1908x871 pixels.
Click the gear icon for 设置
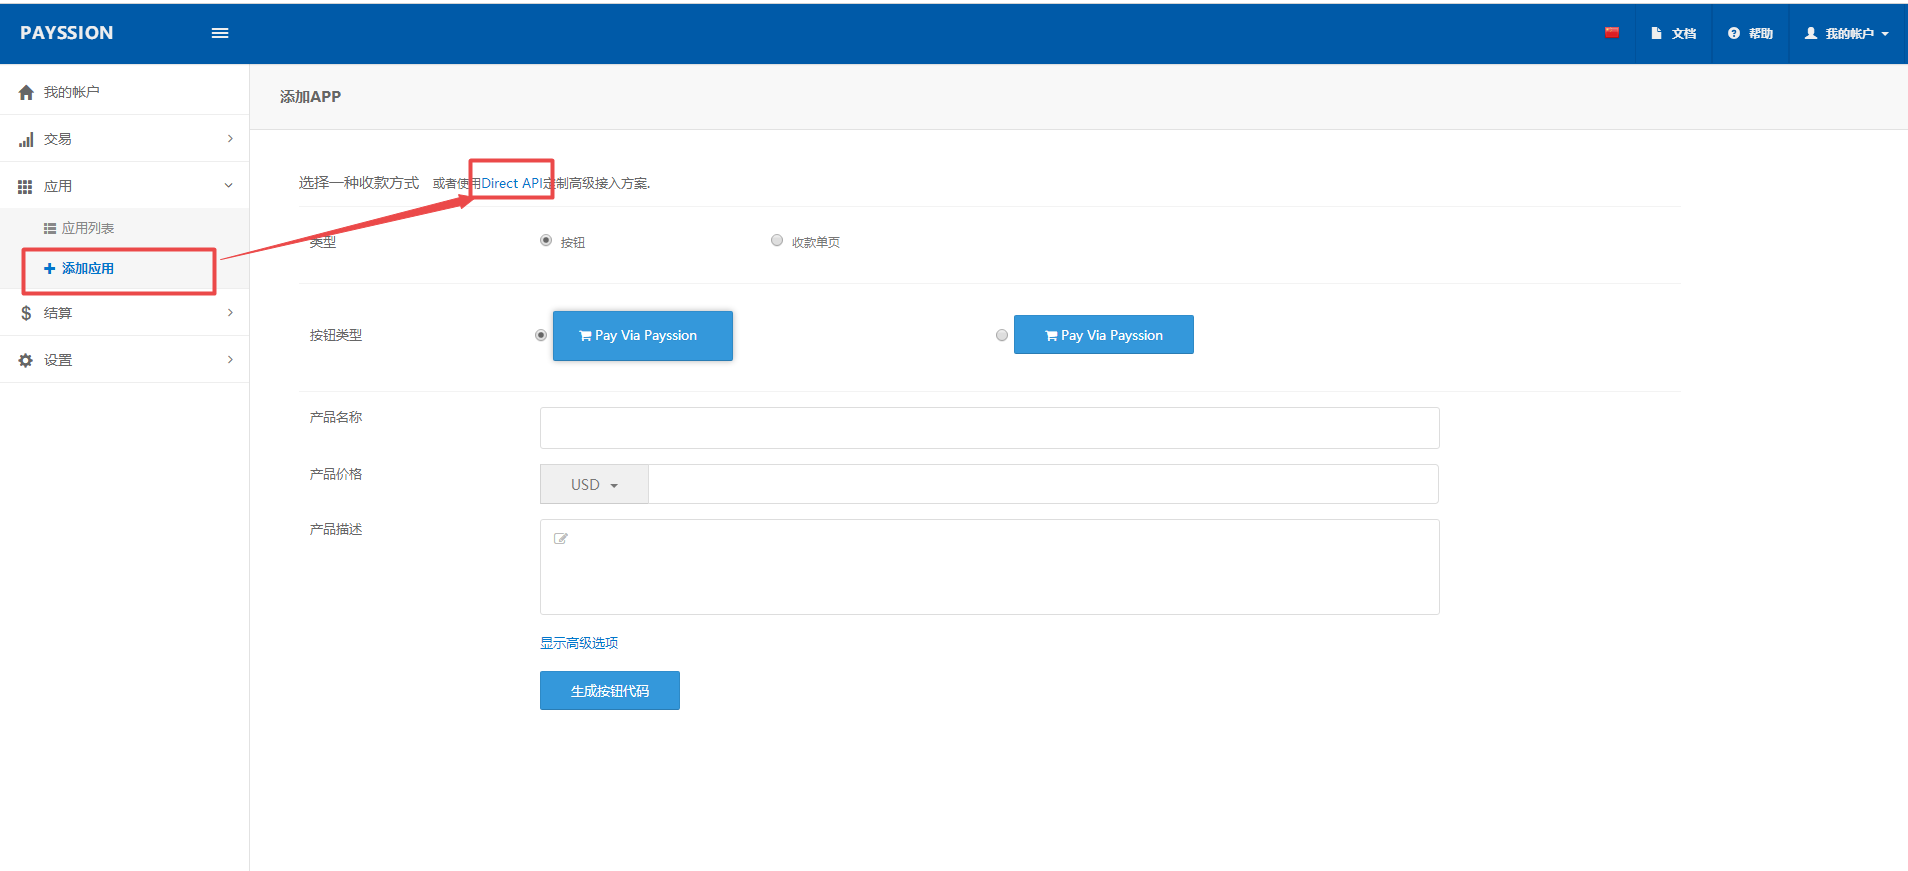point(26,360)
